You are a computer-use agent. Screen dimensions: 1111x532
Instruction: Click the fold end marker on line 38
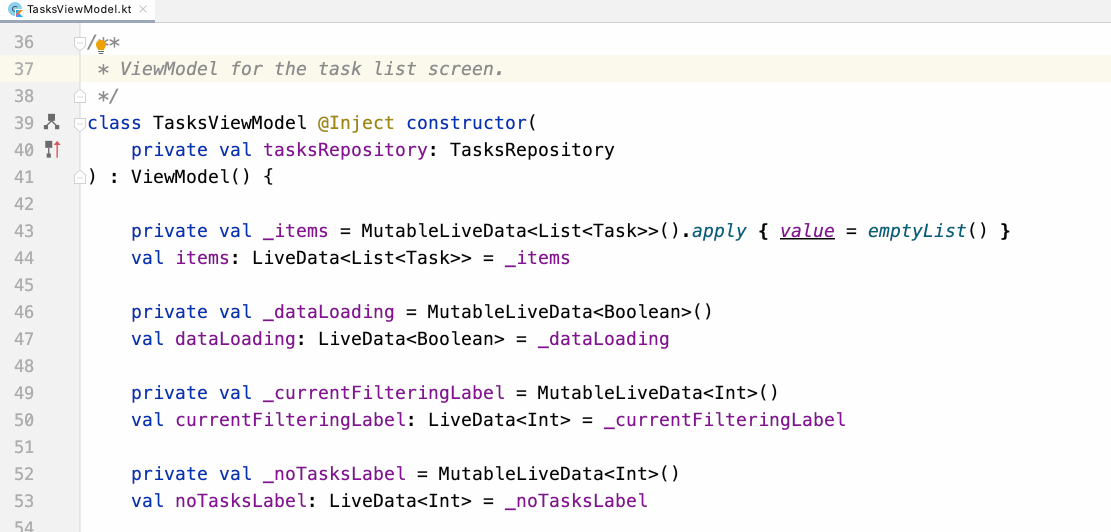tap(79, 96)
